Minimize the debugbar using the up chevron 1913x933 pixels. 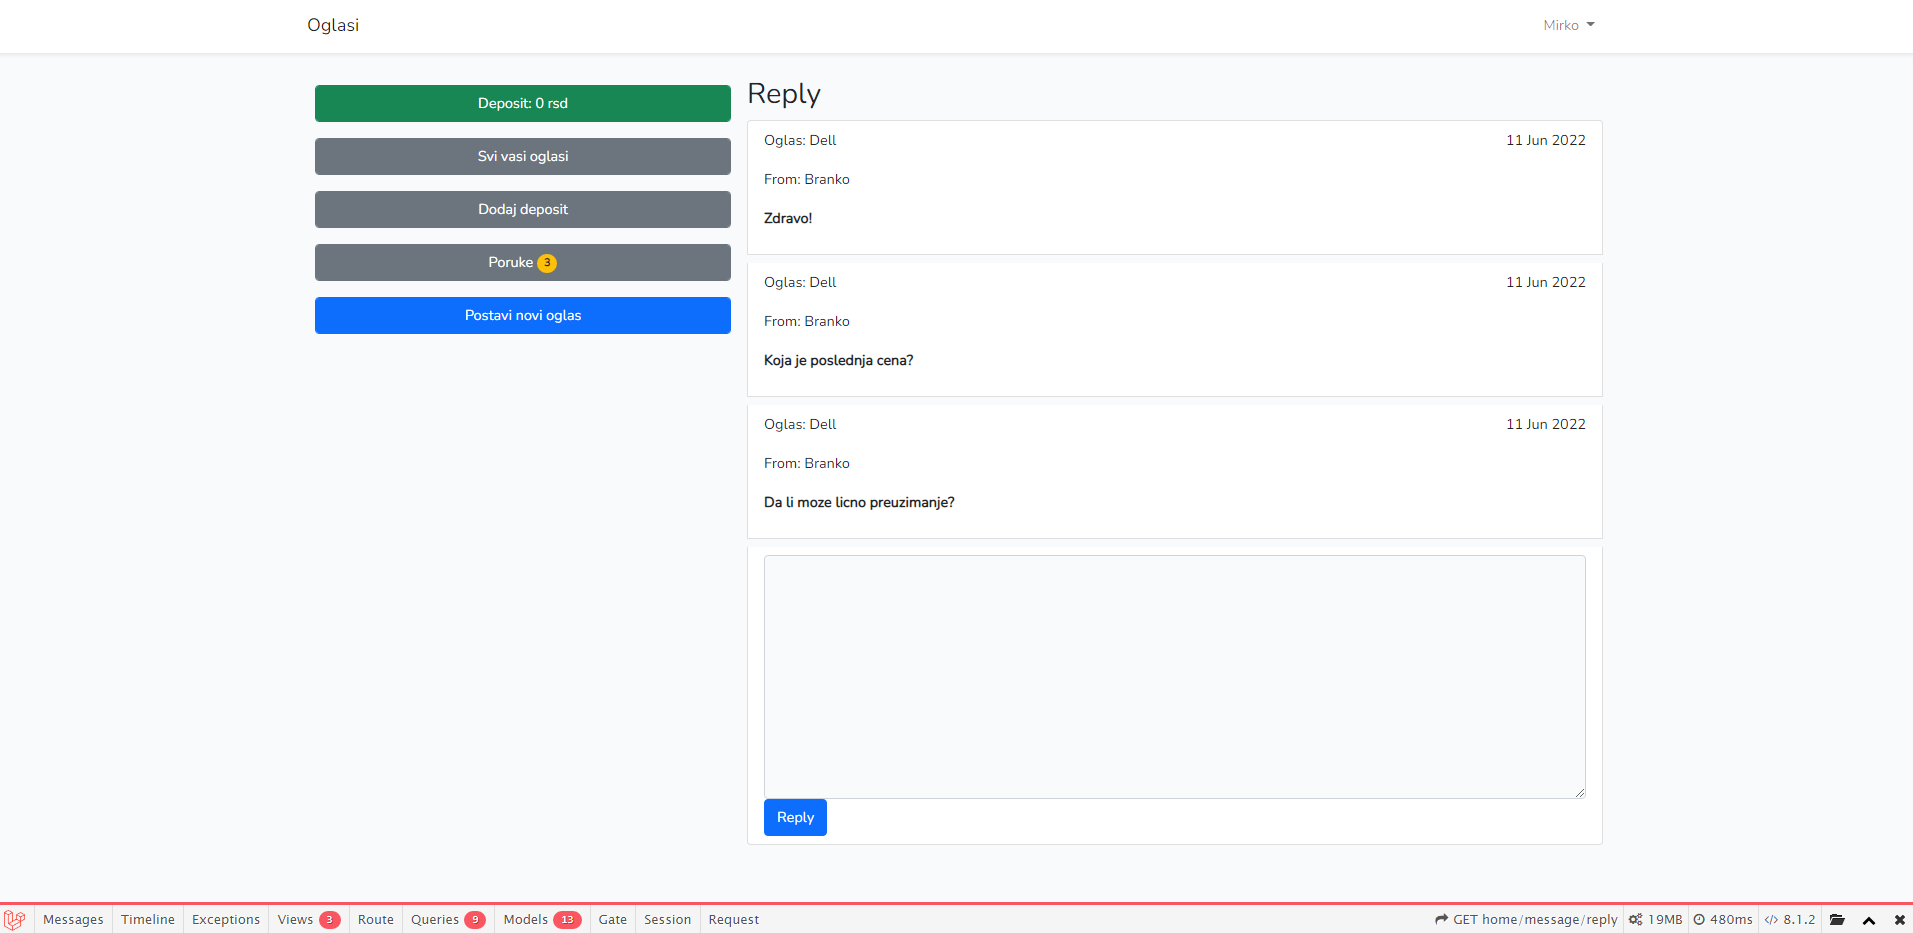1869,919
